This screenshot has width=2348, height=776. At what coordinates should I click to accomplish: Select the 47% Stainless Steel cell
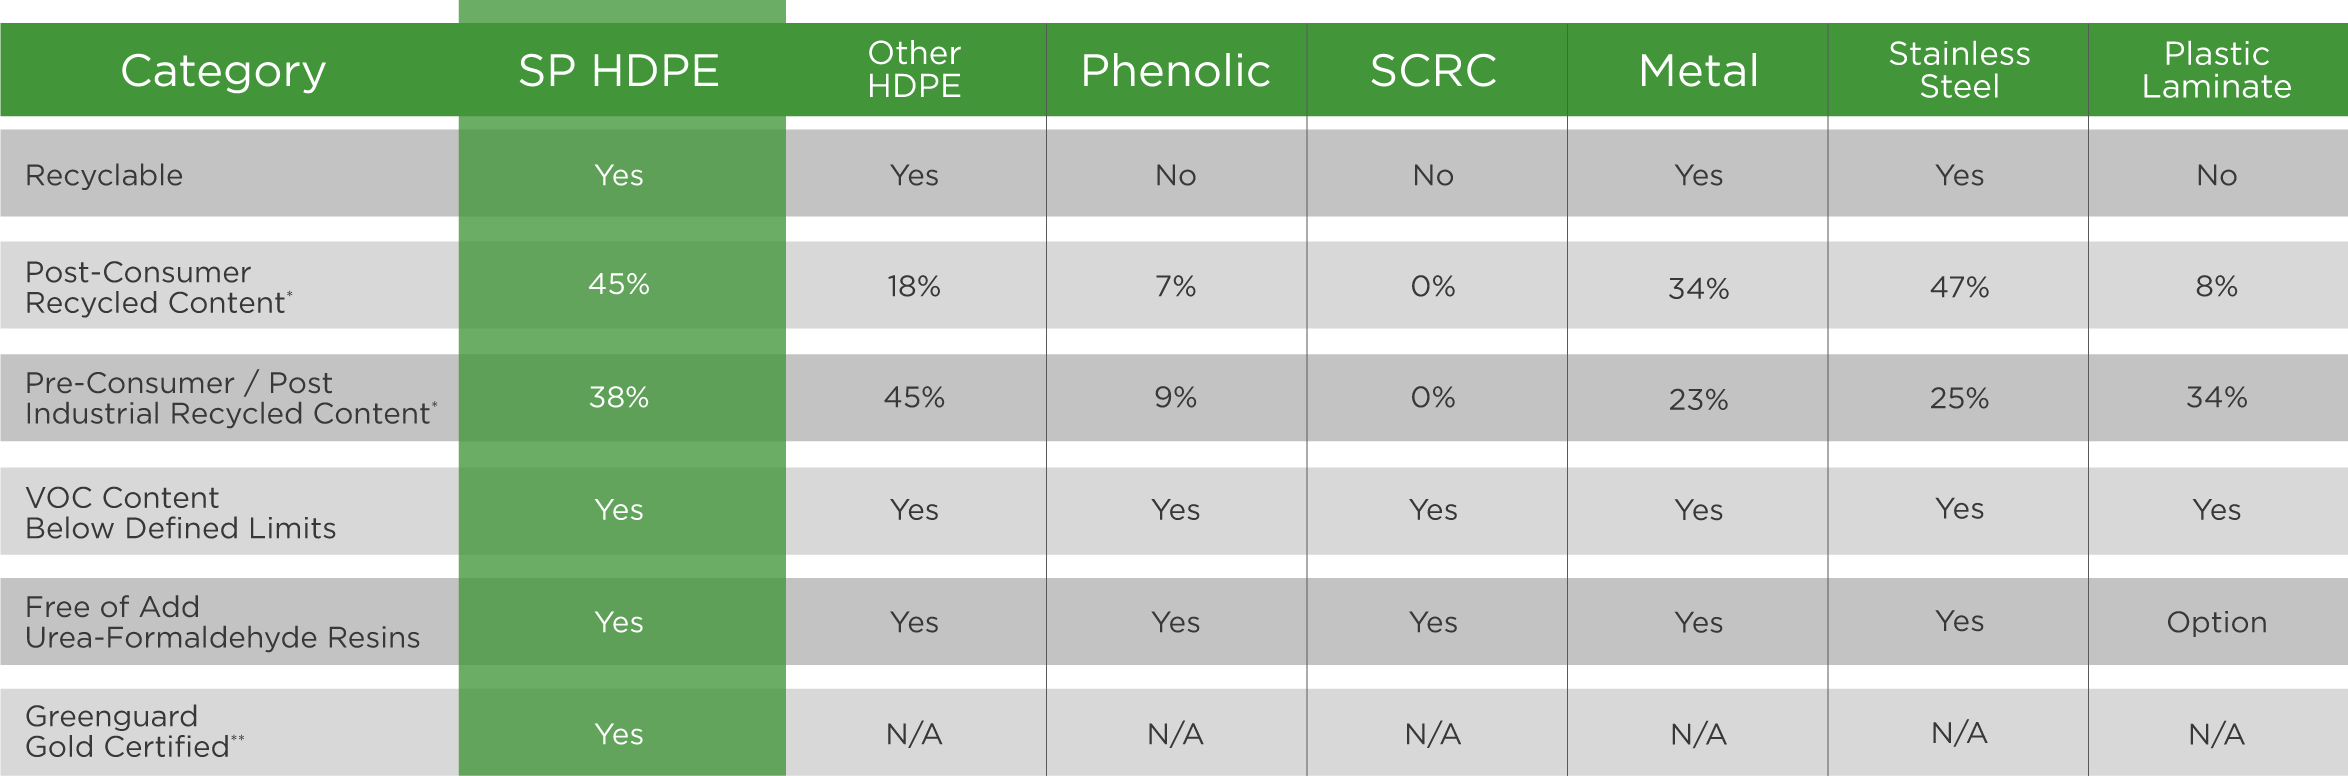pos(1959,287)
